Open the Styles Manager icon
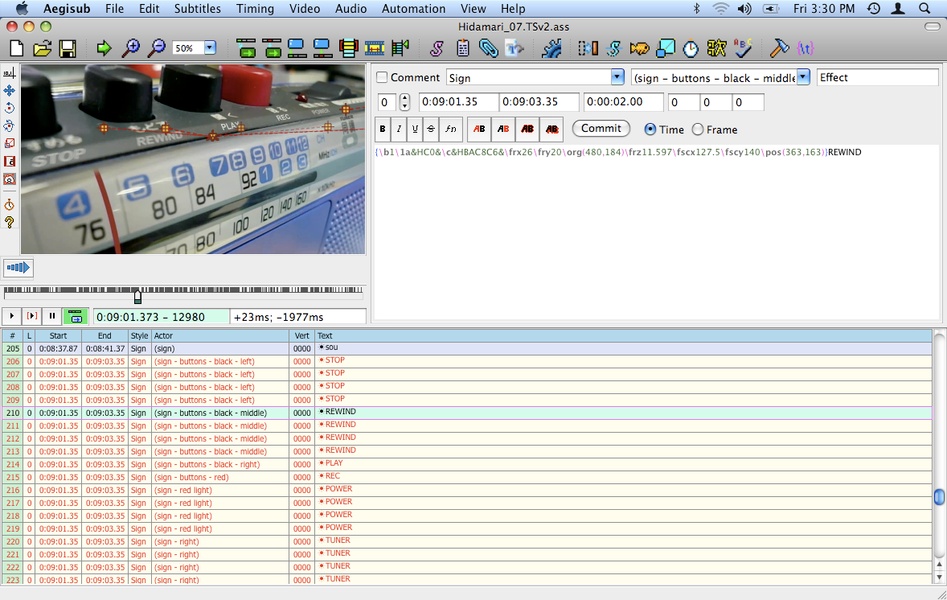This screenshot has width=947, height=600. [x=437, y=48]
